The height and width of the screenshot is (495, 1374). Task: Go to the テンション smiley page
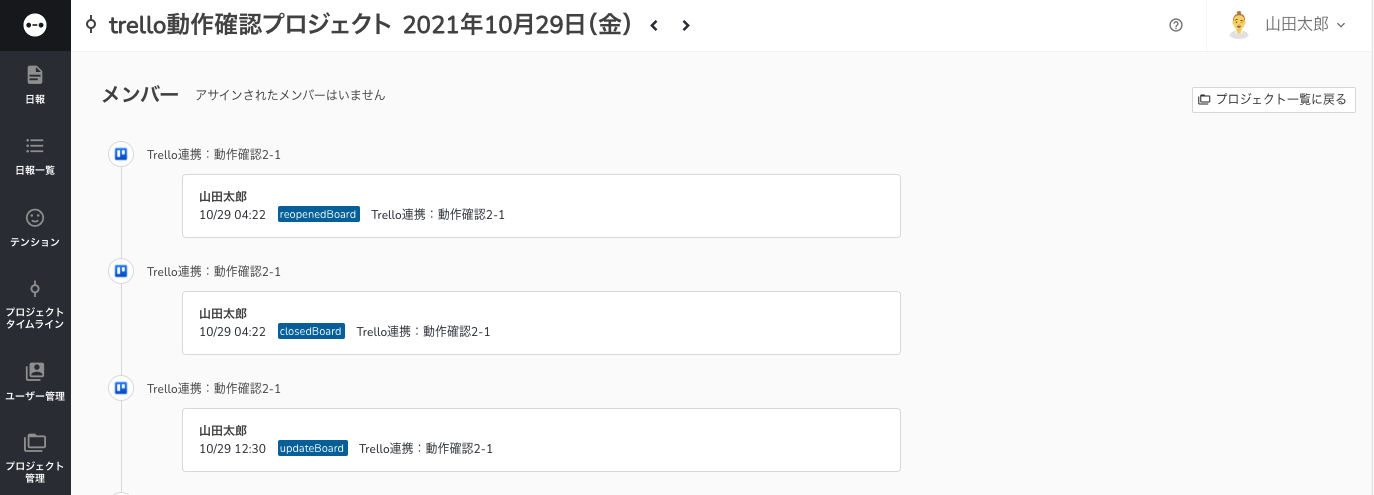pos(35,228)
